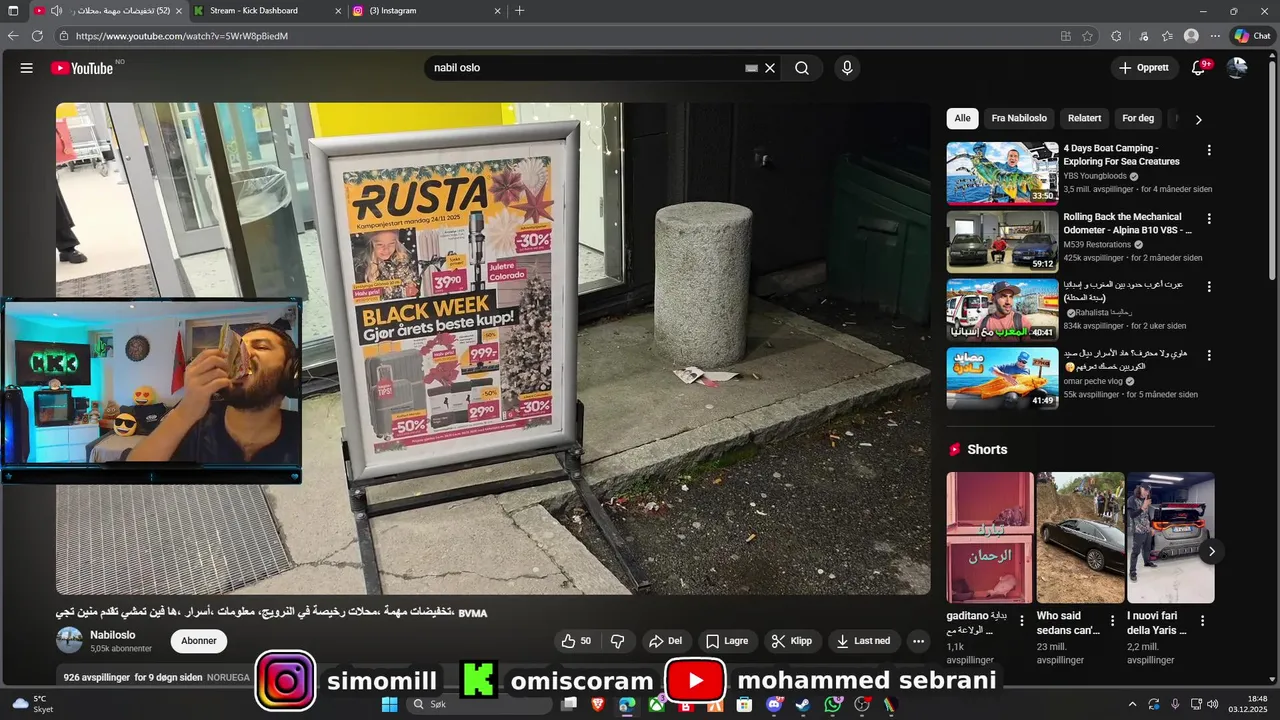
Task: Select the Fra Nabiloslo filter chip
Action: 1019,118
